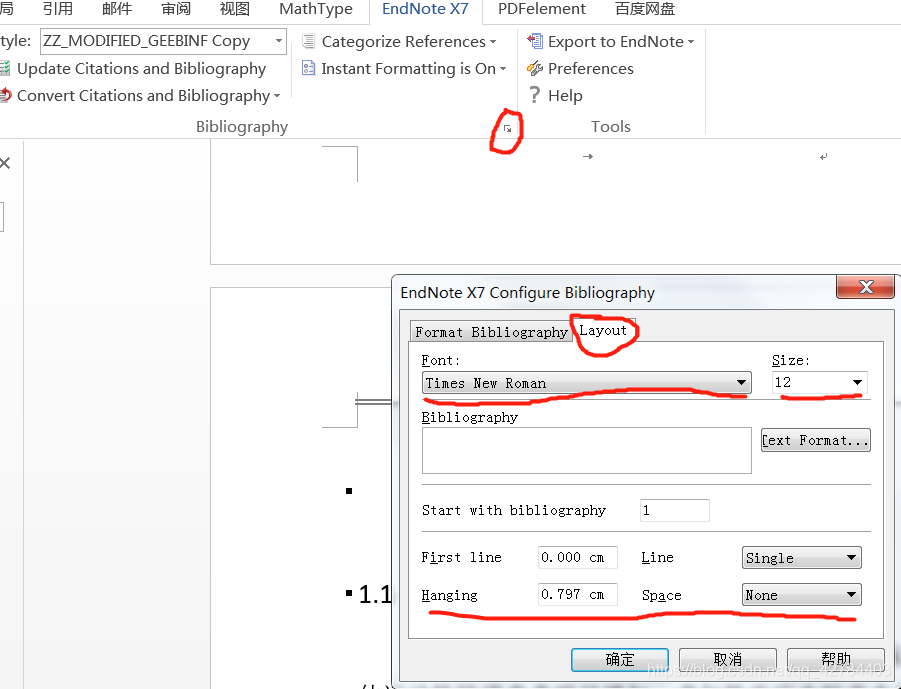901x689 pixels.
Task: Click the Help question mark icon
Action: (x=534, y=95)
